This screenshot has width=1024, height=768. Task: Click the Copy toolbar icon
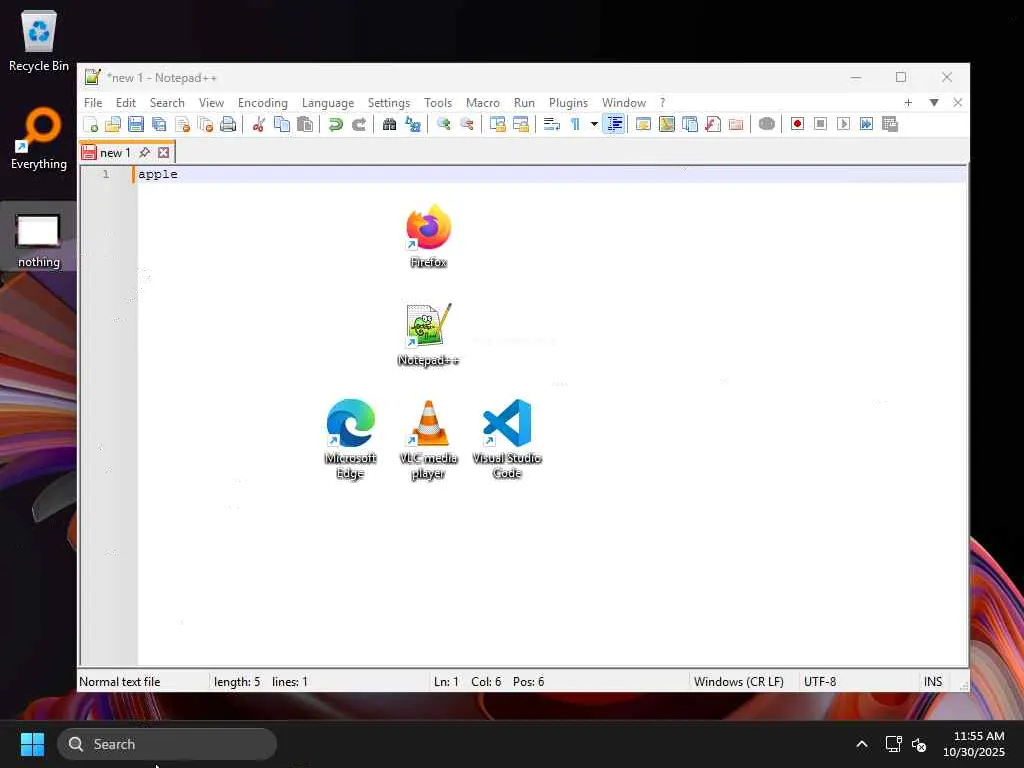pos(281,124)
